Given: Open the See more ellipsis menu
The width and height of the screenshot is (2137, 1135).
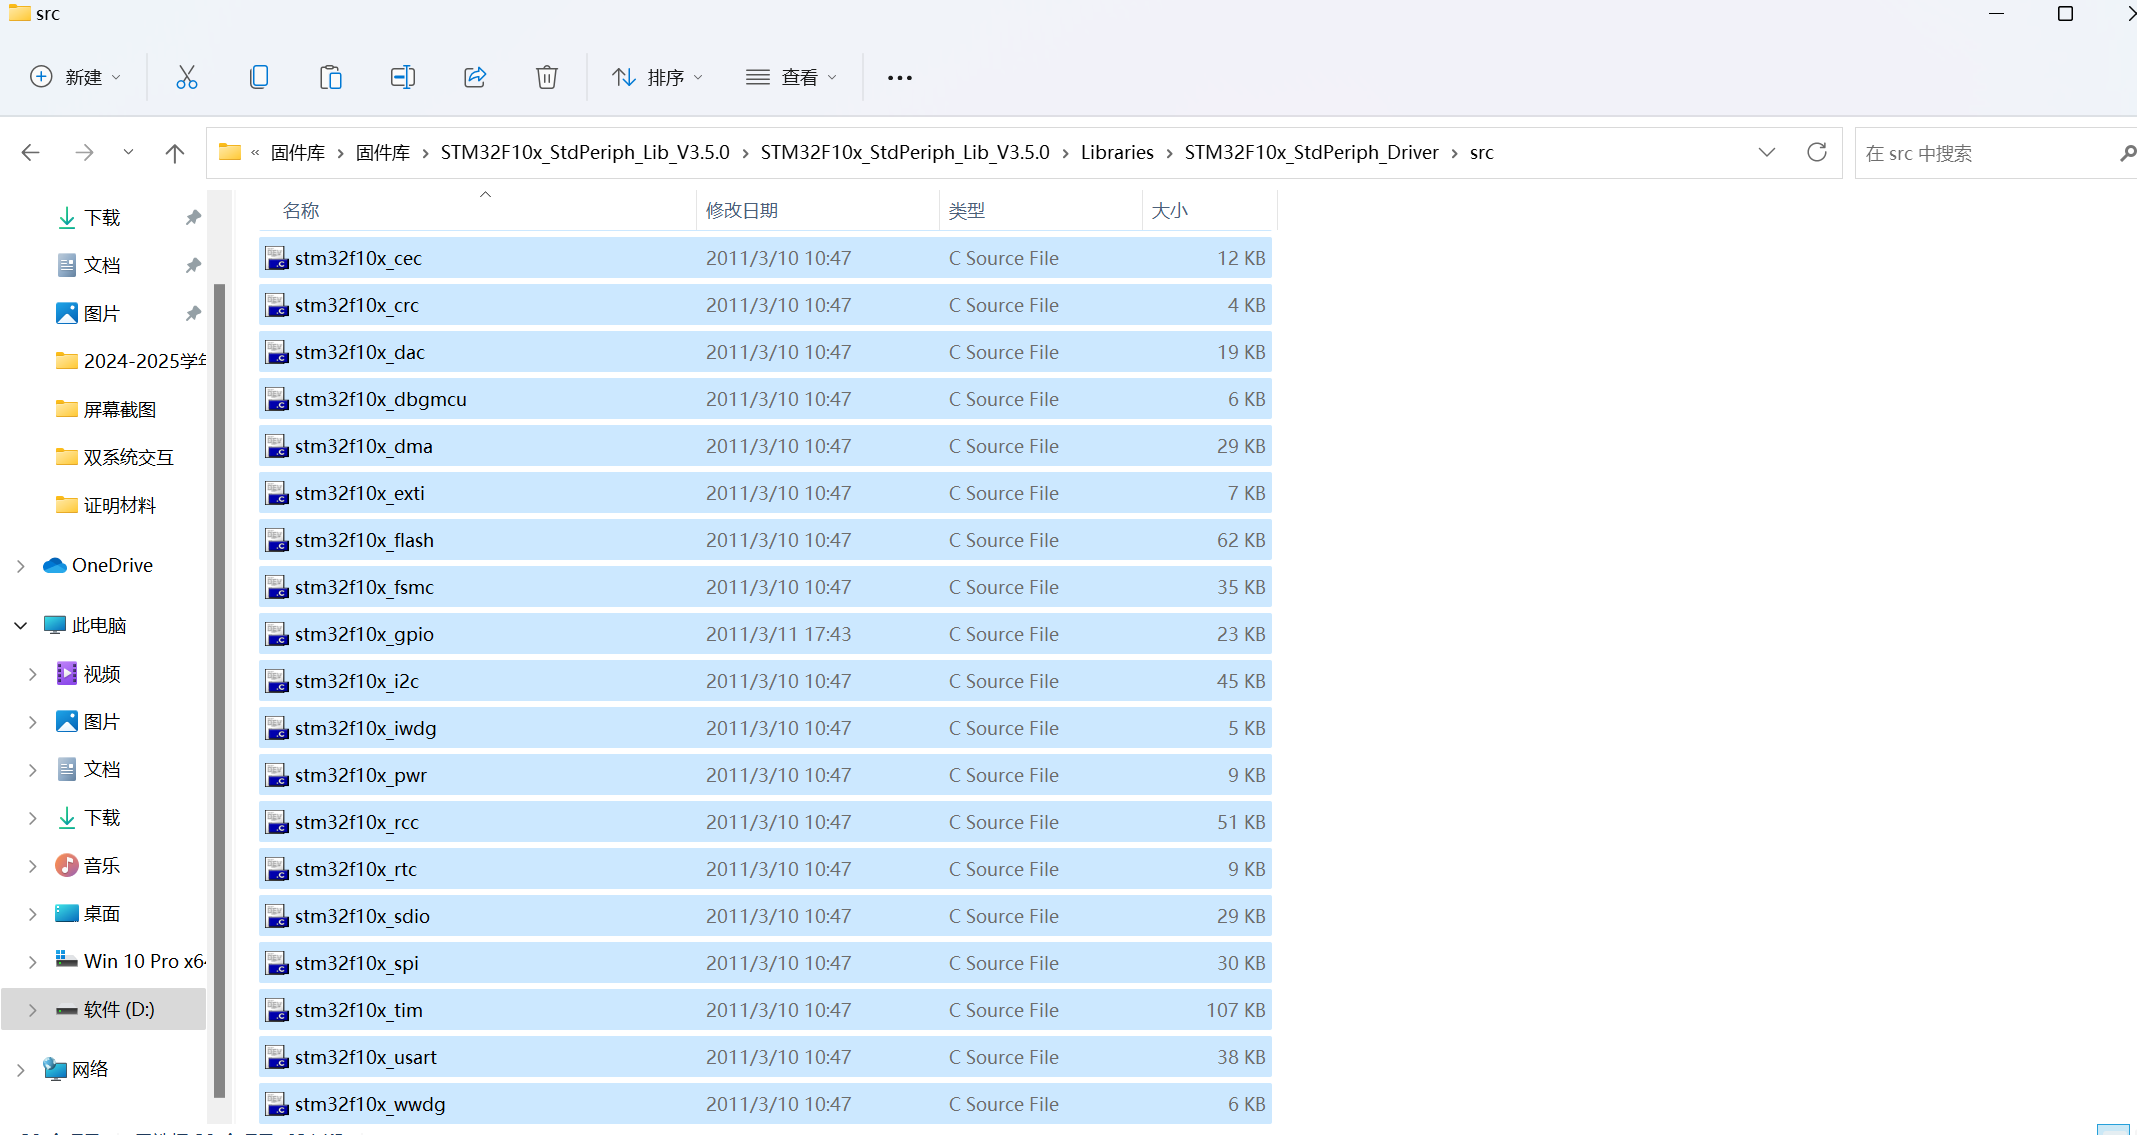Looking at the screenshot, I should (900, 77).
